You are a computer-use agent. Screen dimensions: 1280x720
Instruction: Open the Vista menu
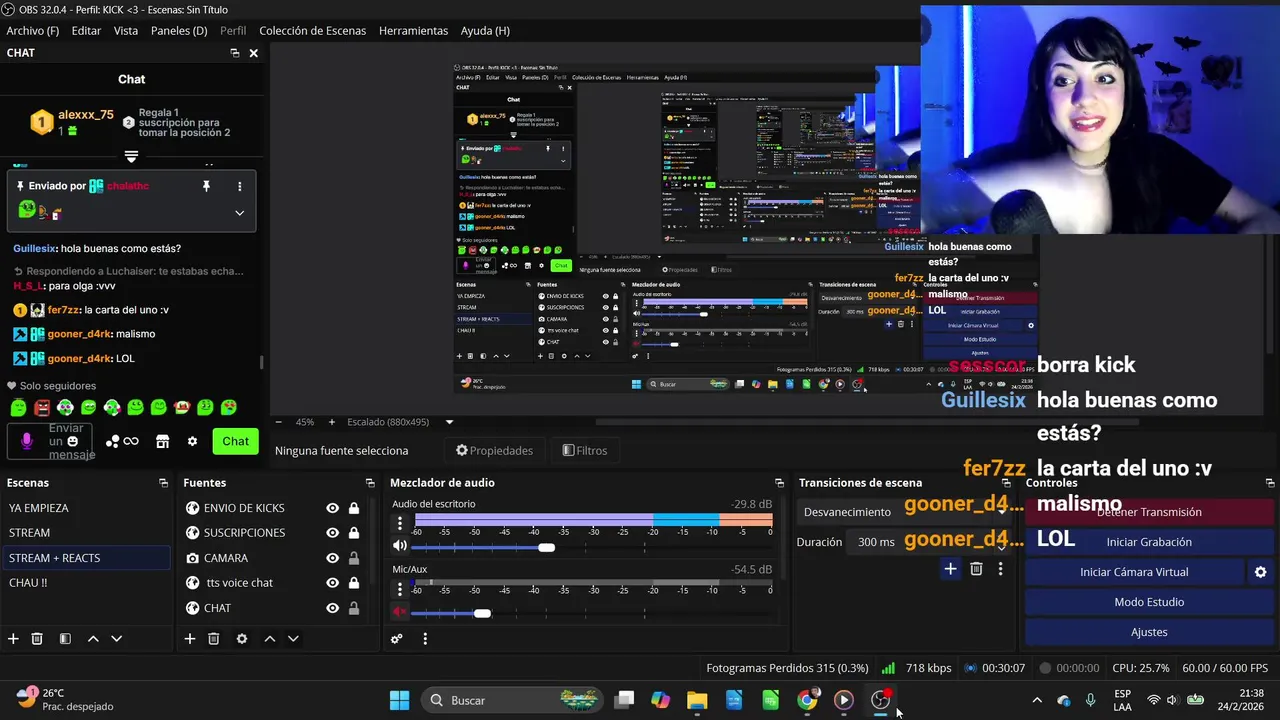click(x=126, y=31)
